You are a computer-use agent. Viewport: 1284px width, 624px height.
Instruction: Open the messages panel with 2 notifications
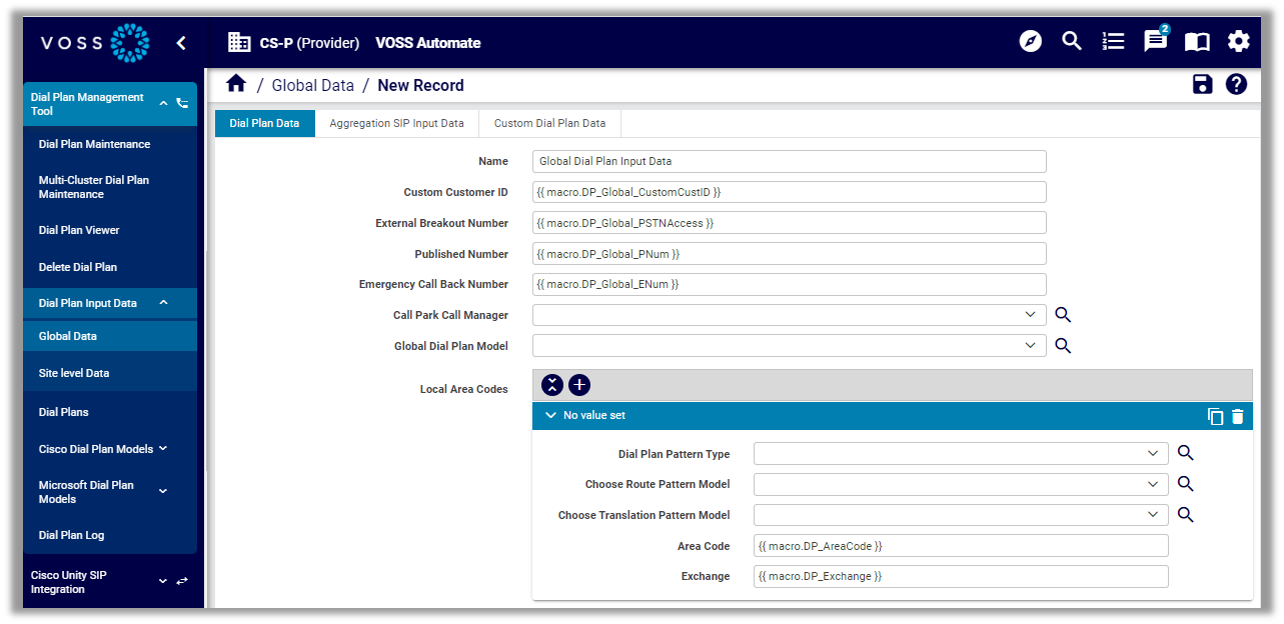coord(1155,42)
